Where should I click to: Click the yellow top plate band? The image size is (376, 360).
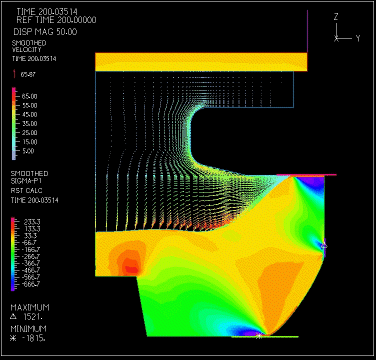(x=201, y=62)
